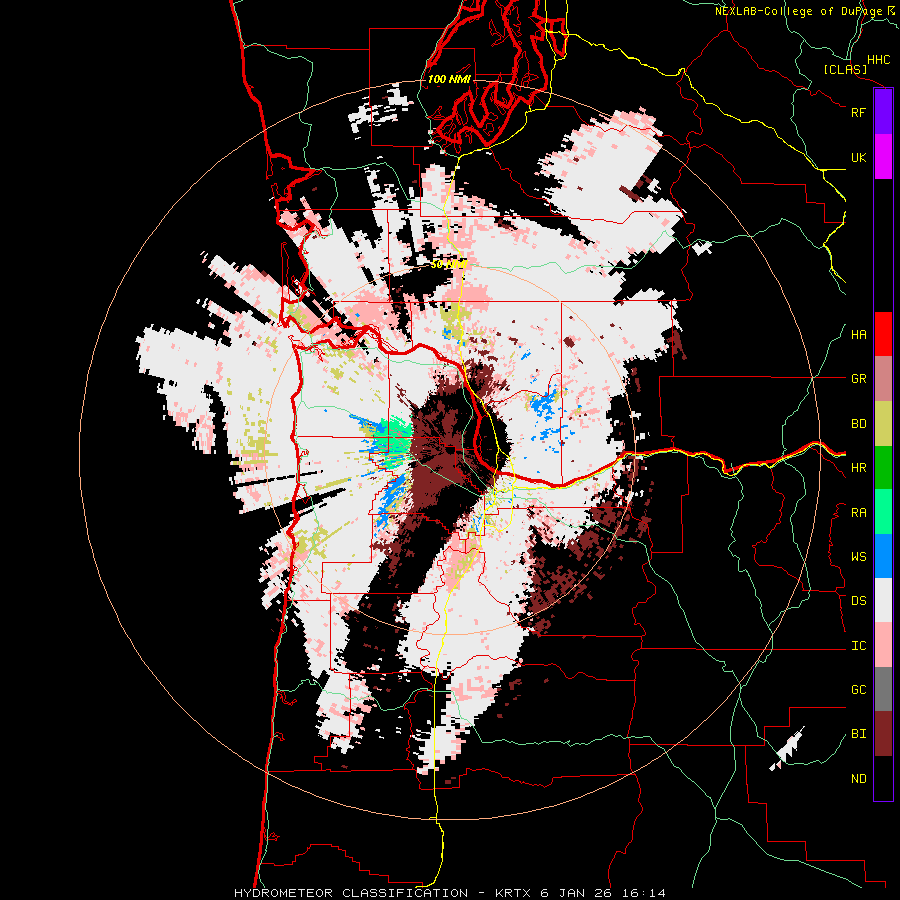Click the BI legend label
Screen dimensions: 900x900
859,734
